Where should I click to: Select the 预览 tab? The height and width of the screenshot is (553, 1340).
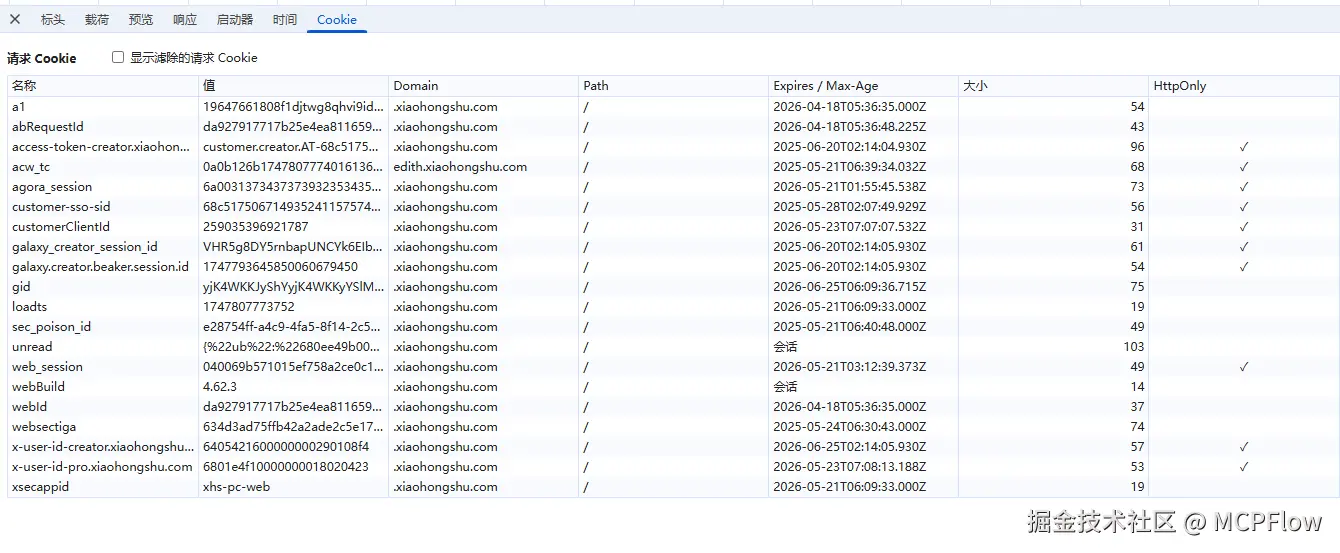[x=141, y=20]
